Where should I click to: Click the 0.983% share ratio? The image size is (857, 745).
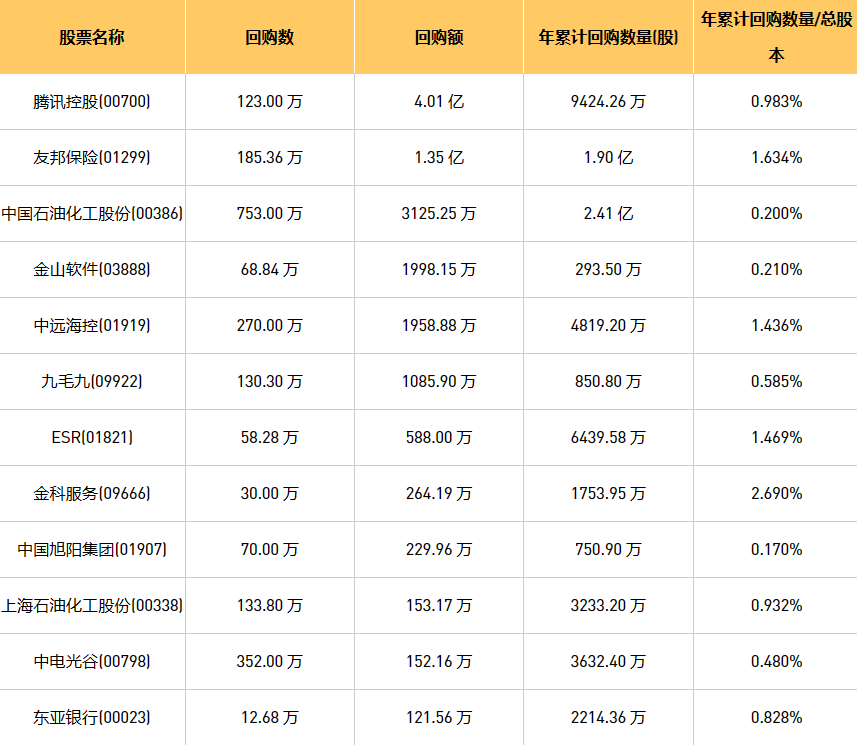coord(776,102)
